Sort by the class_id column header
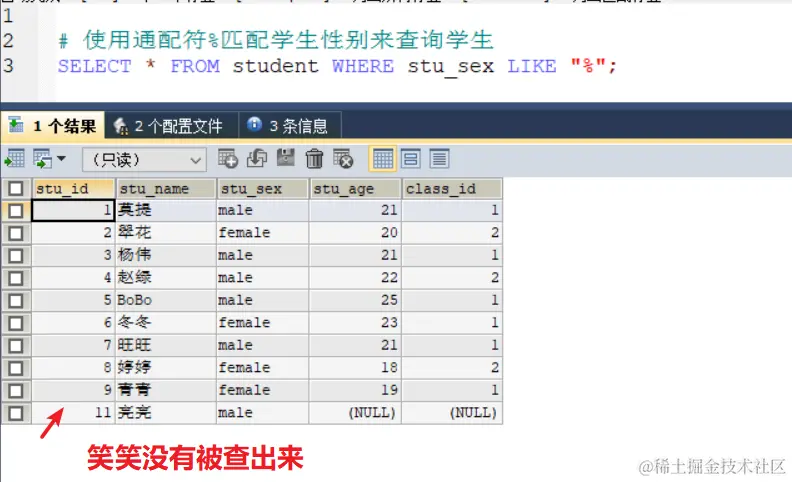The width and height of the screenshot is (792, 482). tap(452, 188)
